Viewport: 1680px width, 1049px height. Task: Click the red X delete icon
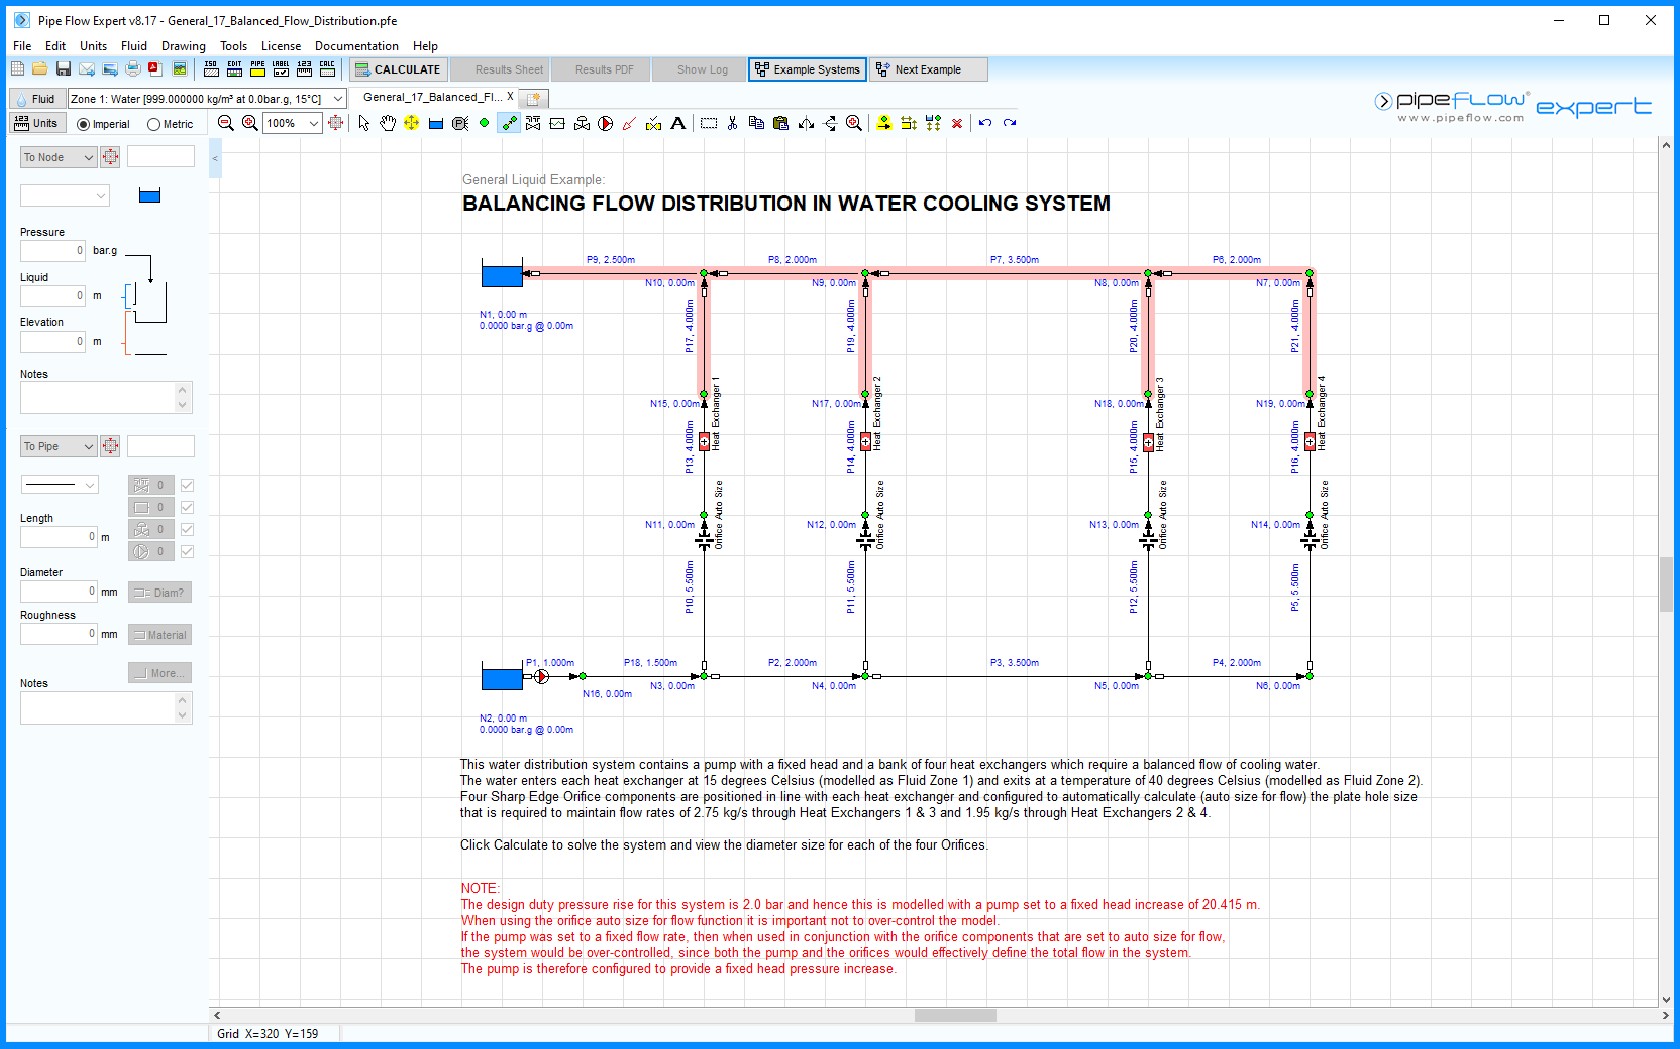click(957, 123)
